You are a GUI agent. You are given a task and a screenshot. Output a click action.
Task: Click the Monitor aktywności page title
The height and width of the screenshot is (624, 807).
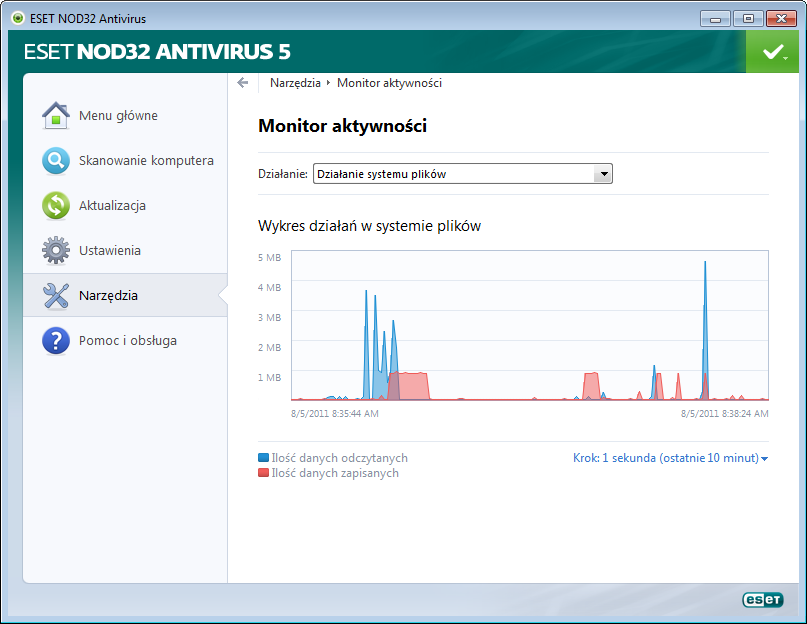tap(342, 126)
